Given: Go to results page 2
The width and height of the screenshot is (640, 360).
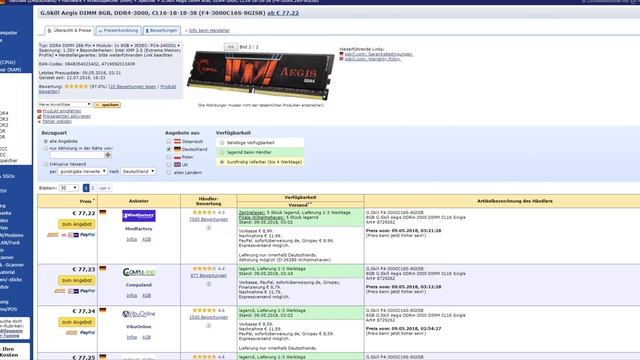Looking at the screenshot, I should tap(93, 188).
